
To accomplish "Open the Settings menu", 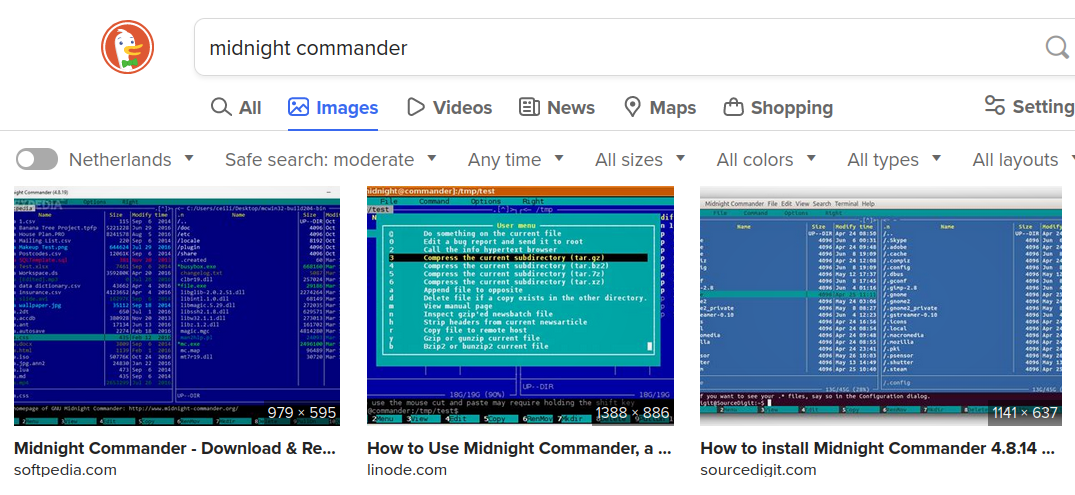I will point(1028,106).
